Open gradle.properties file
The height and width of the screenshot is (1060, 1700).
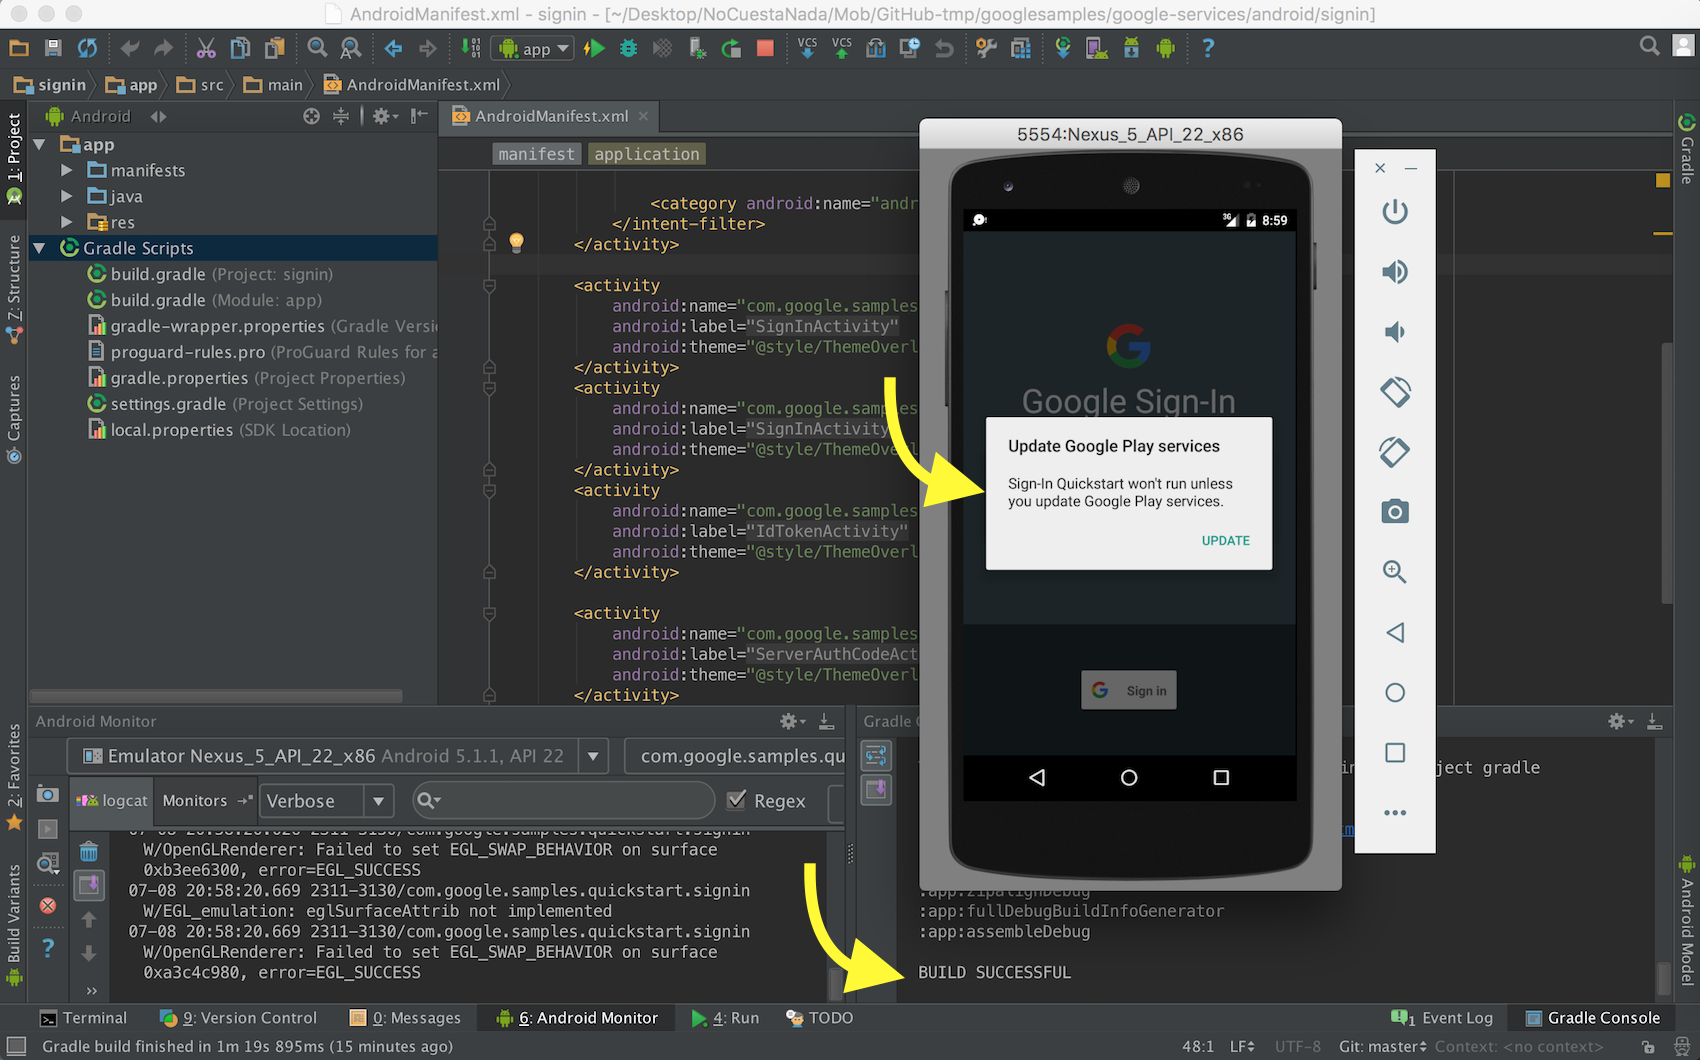246,378
